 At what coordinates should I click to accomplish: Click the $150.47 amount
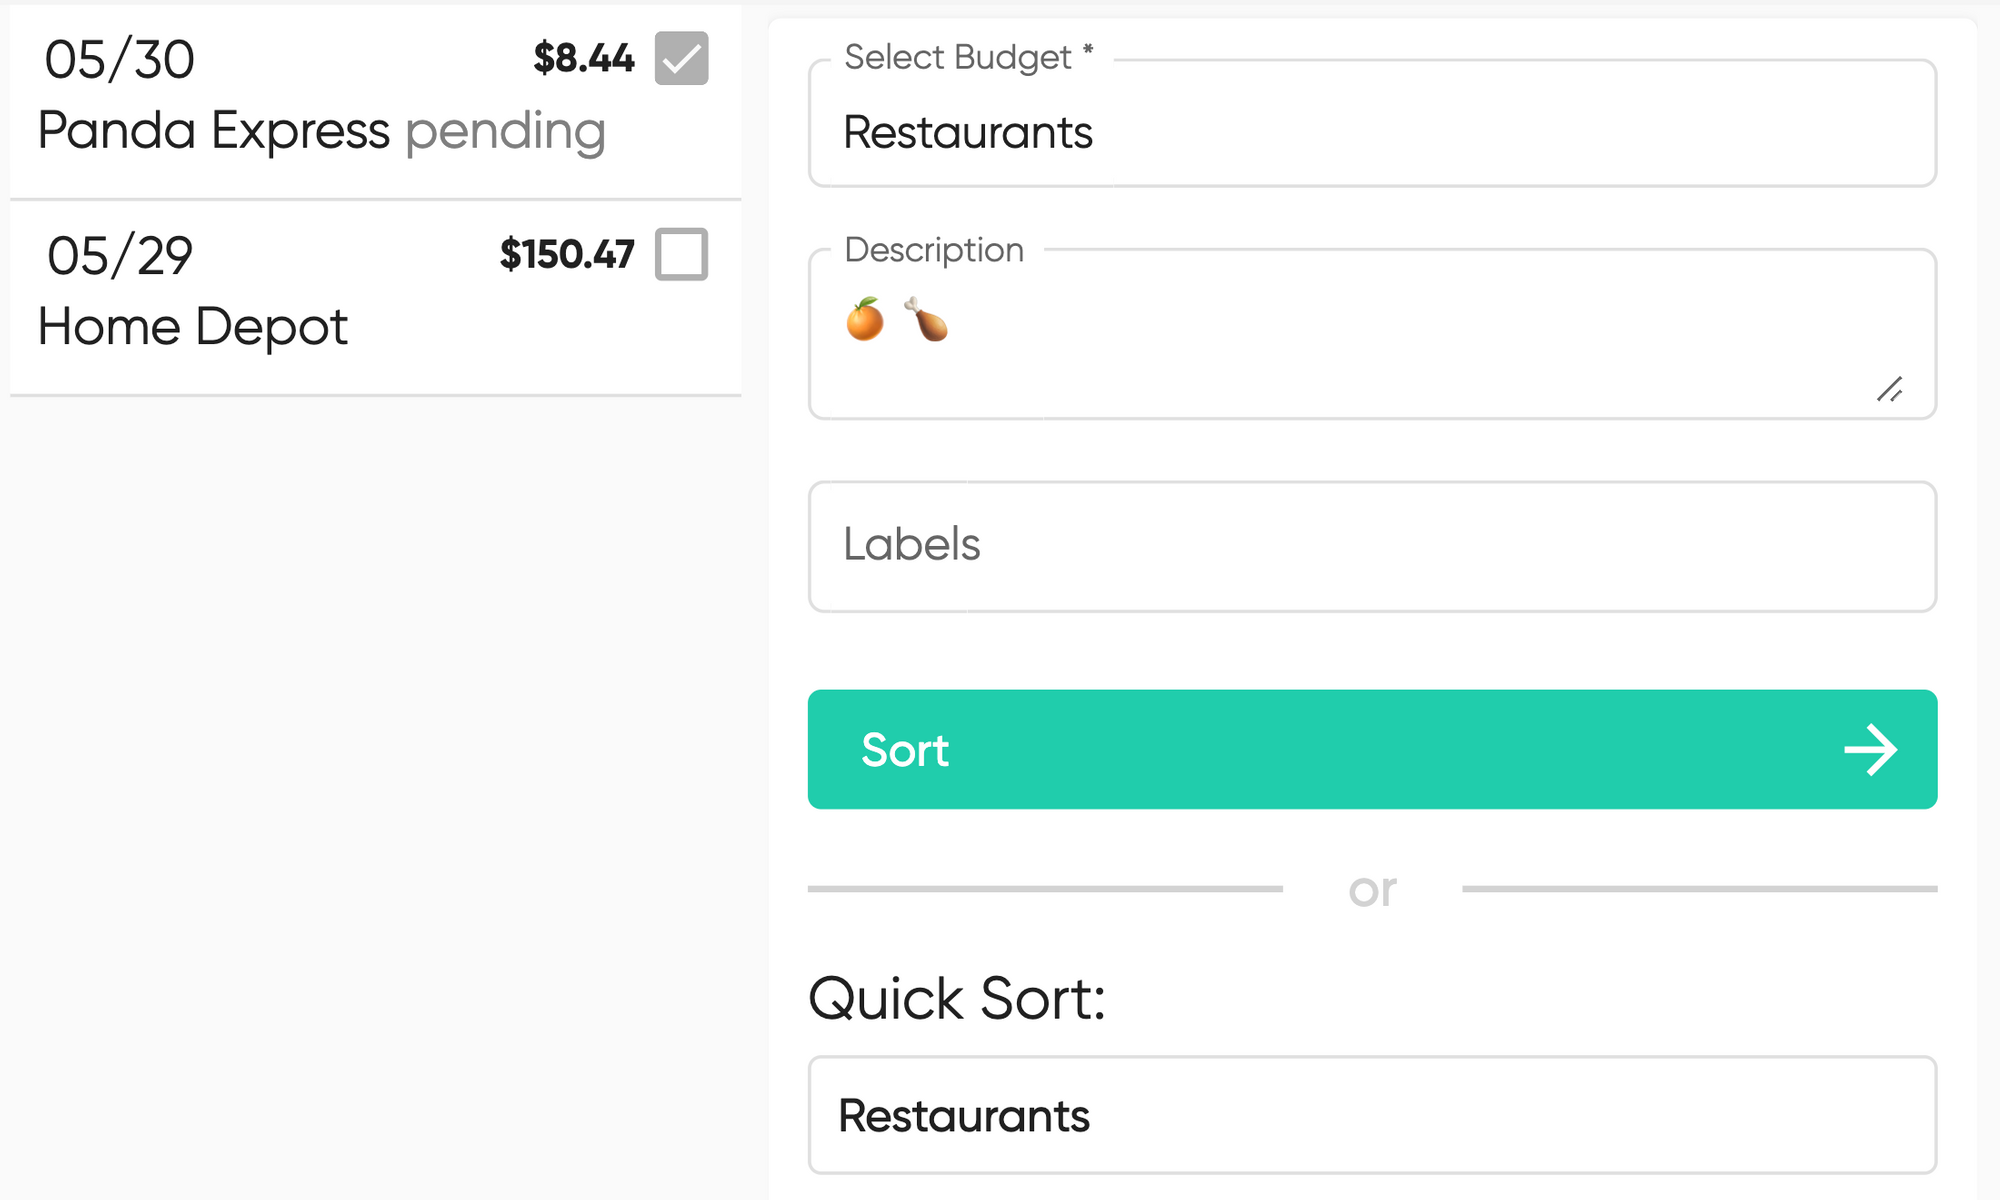tap(567, 254)
